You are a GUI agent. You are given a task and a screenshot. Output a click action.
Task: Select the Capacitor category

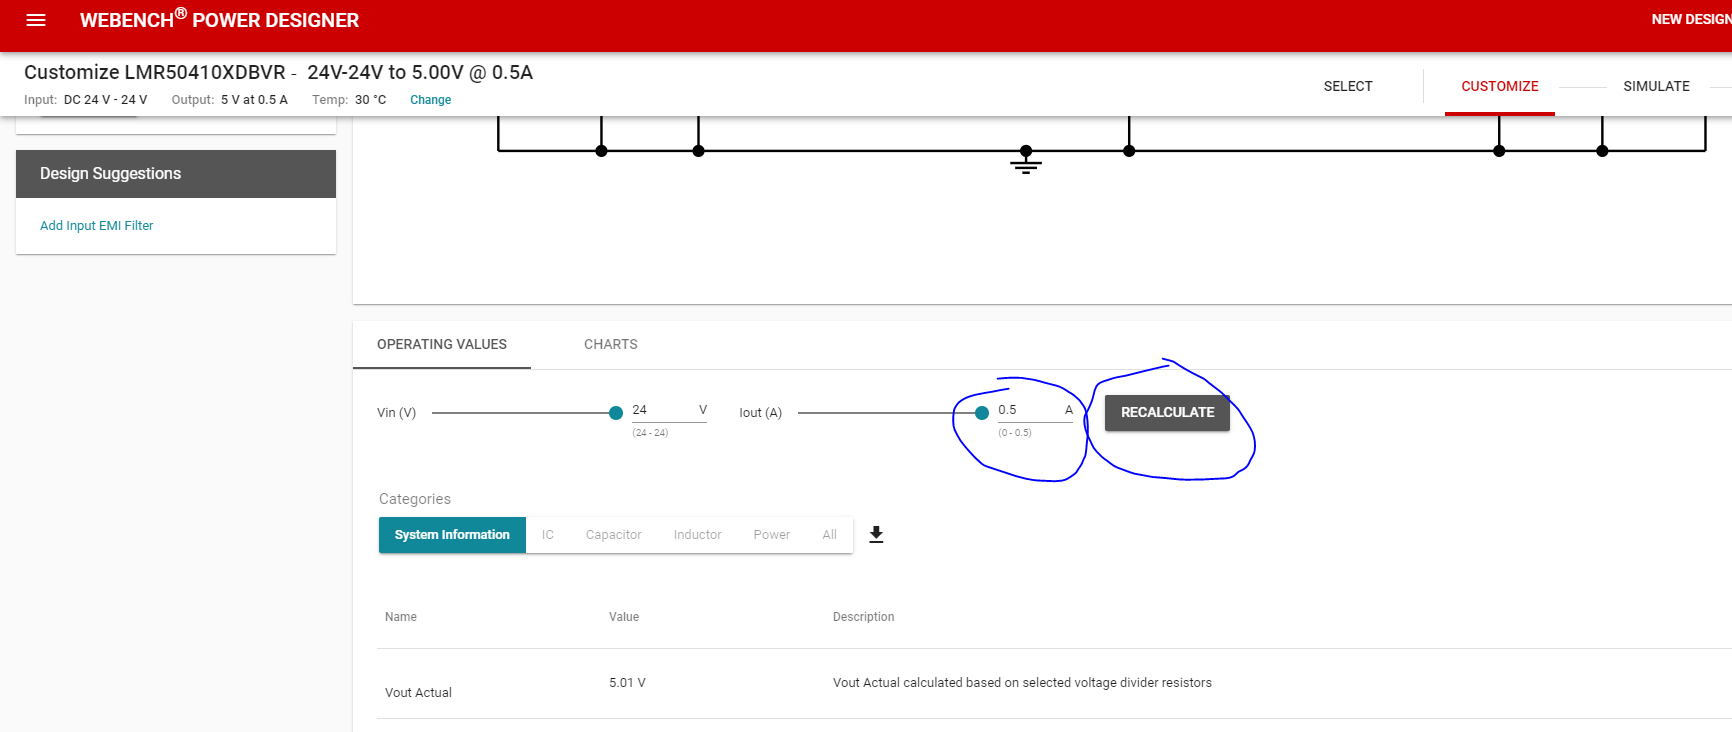click(614, 535)
